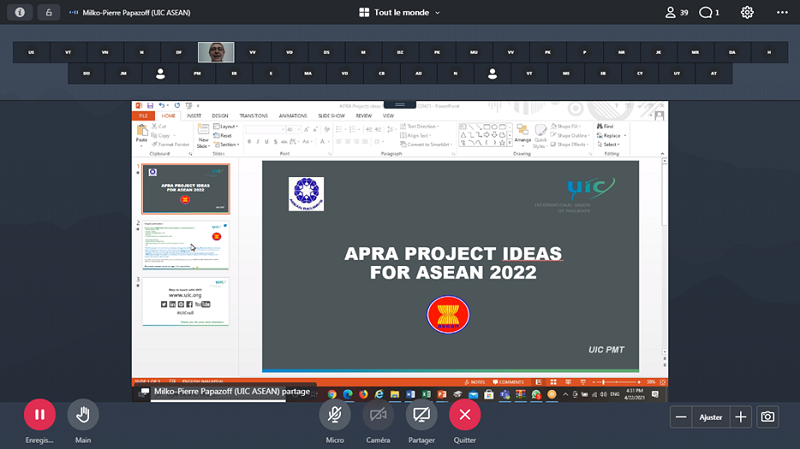Take a screenshot with camera icon
Viewport: 800px width, 449px height.
pyautogui.click(x=767, y=416)
